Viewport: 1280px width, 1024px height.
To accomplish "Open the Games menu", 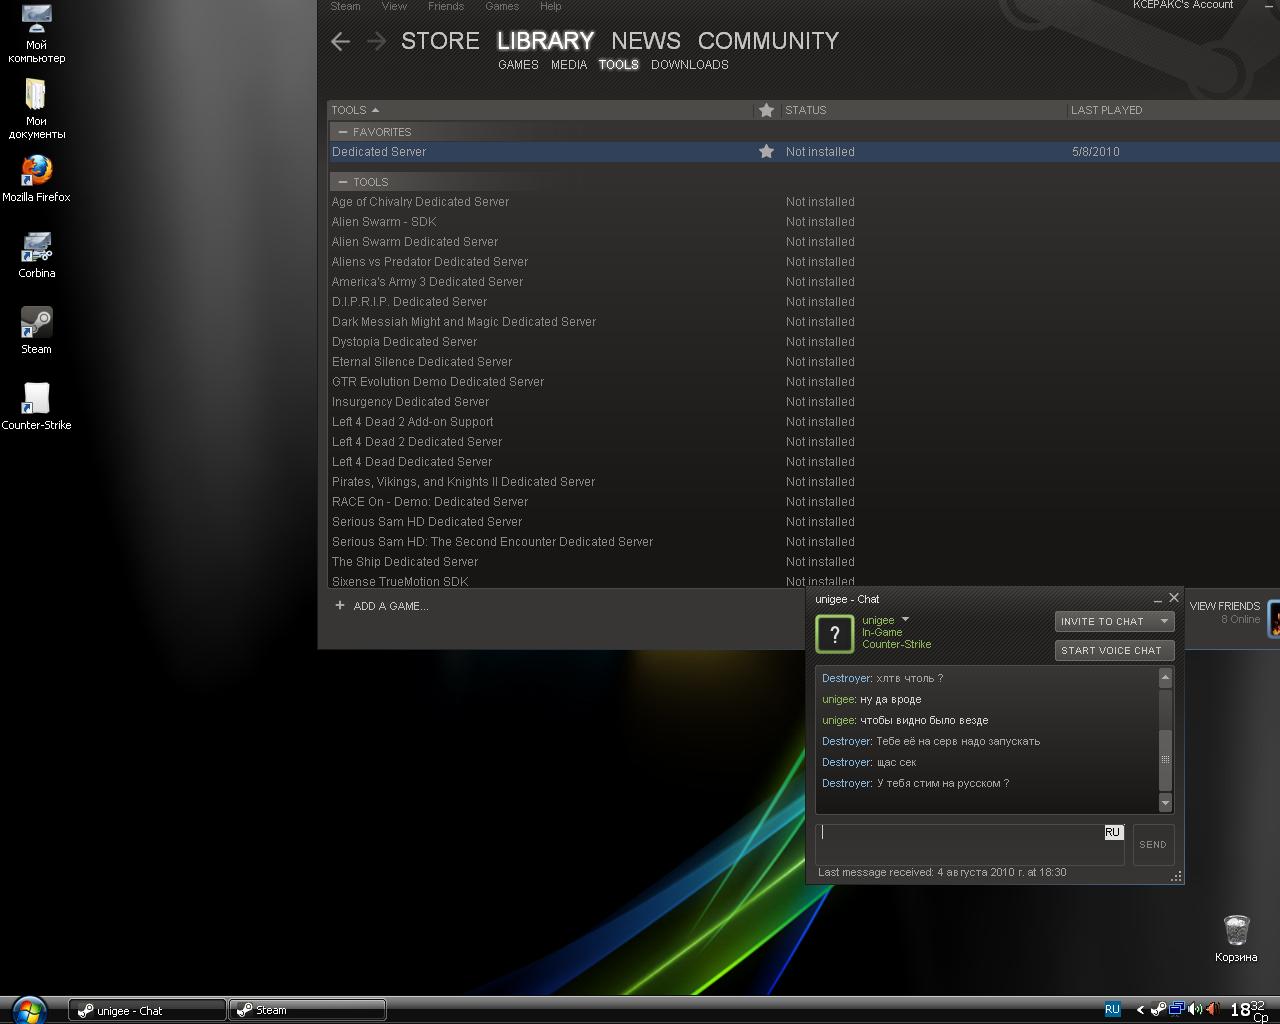I will (502, 6).
